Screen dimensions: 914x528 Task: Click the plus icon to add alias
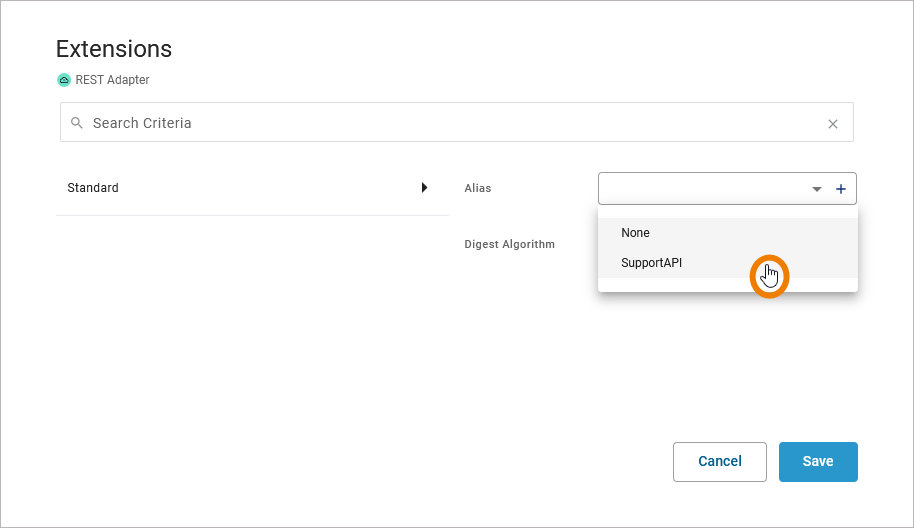[x=841, y=189]
